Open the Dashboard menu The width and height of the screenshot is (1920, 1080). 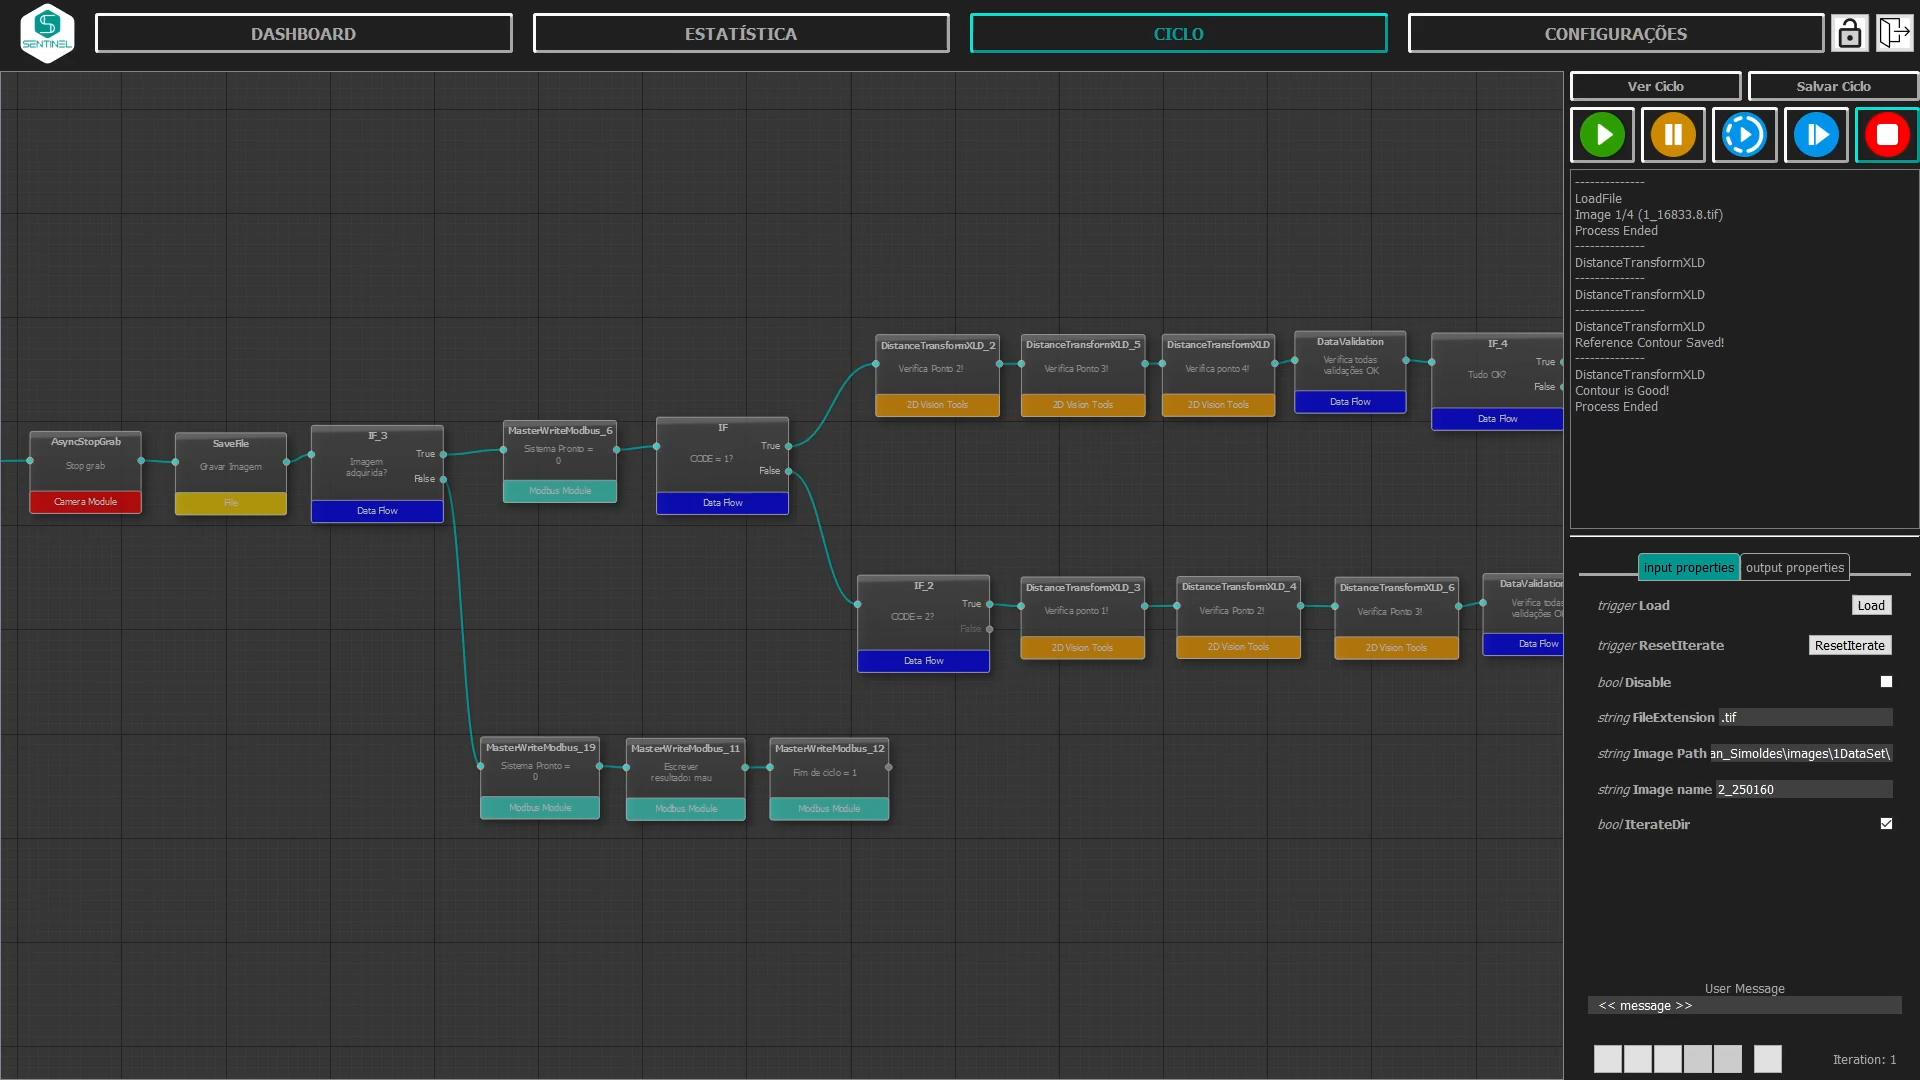pos(303,34)
